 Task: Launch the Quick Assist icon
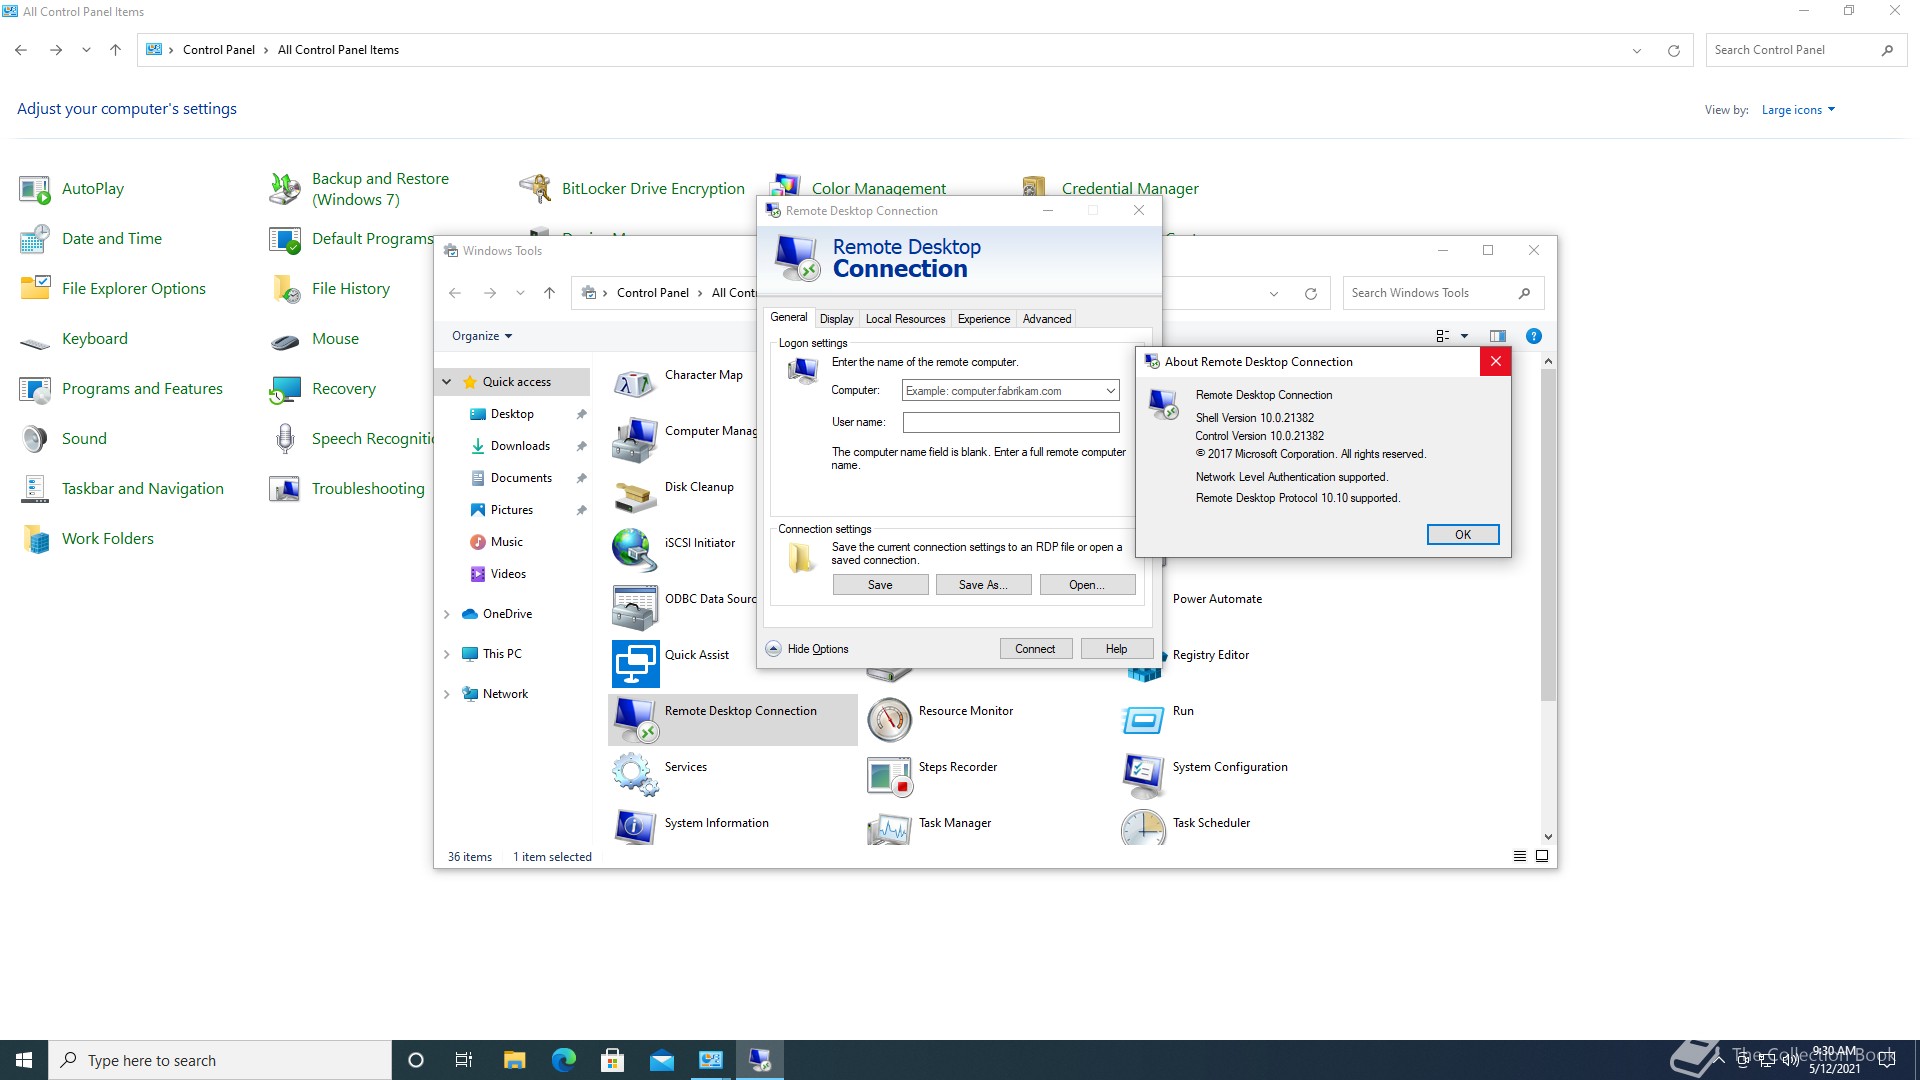[635, 663]
